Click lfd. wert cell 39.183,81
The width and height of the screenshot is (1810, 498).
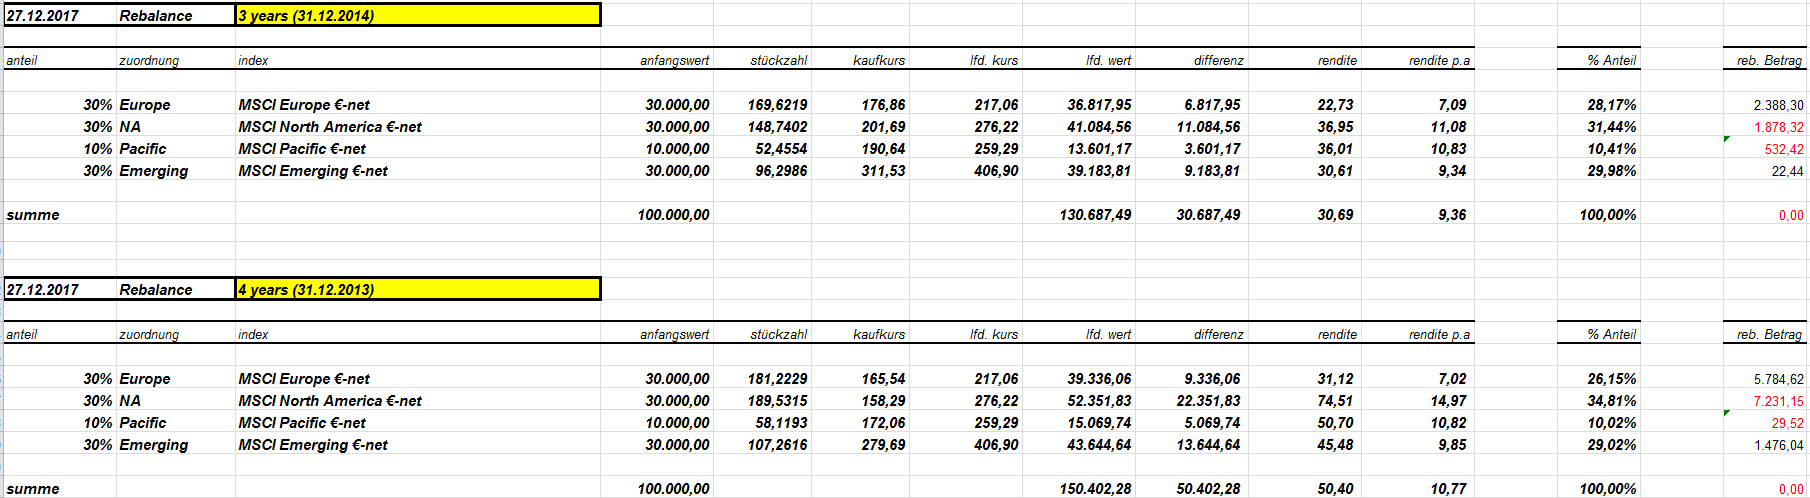pyautogui.click(x=1099, y=171)
